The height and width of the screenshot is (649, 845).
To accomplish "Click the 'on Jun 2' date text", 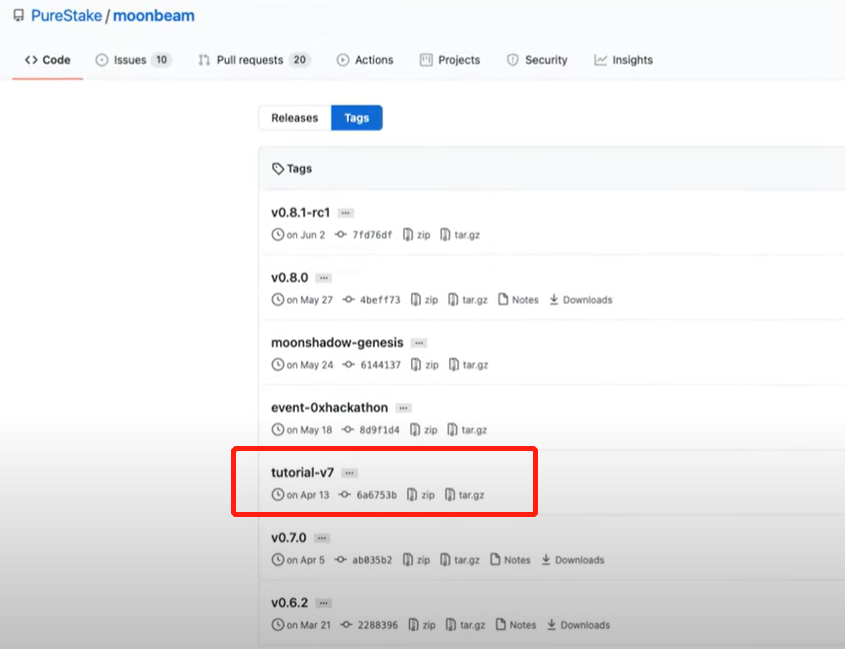I will pyautogui.click(x=306, y=235).
